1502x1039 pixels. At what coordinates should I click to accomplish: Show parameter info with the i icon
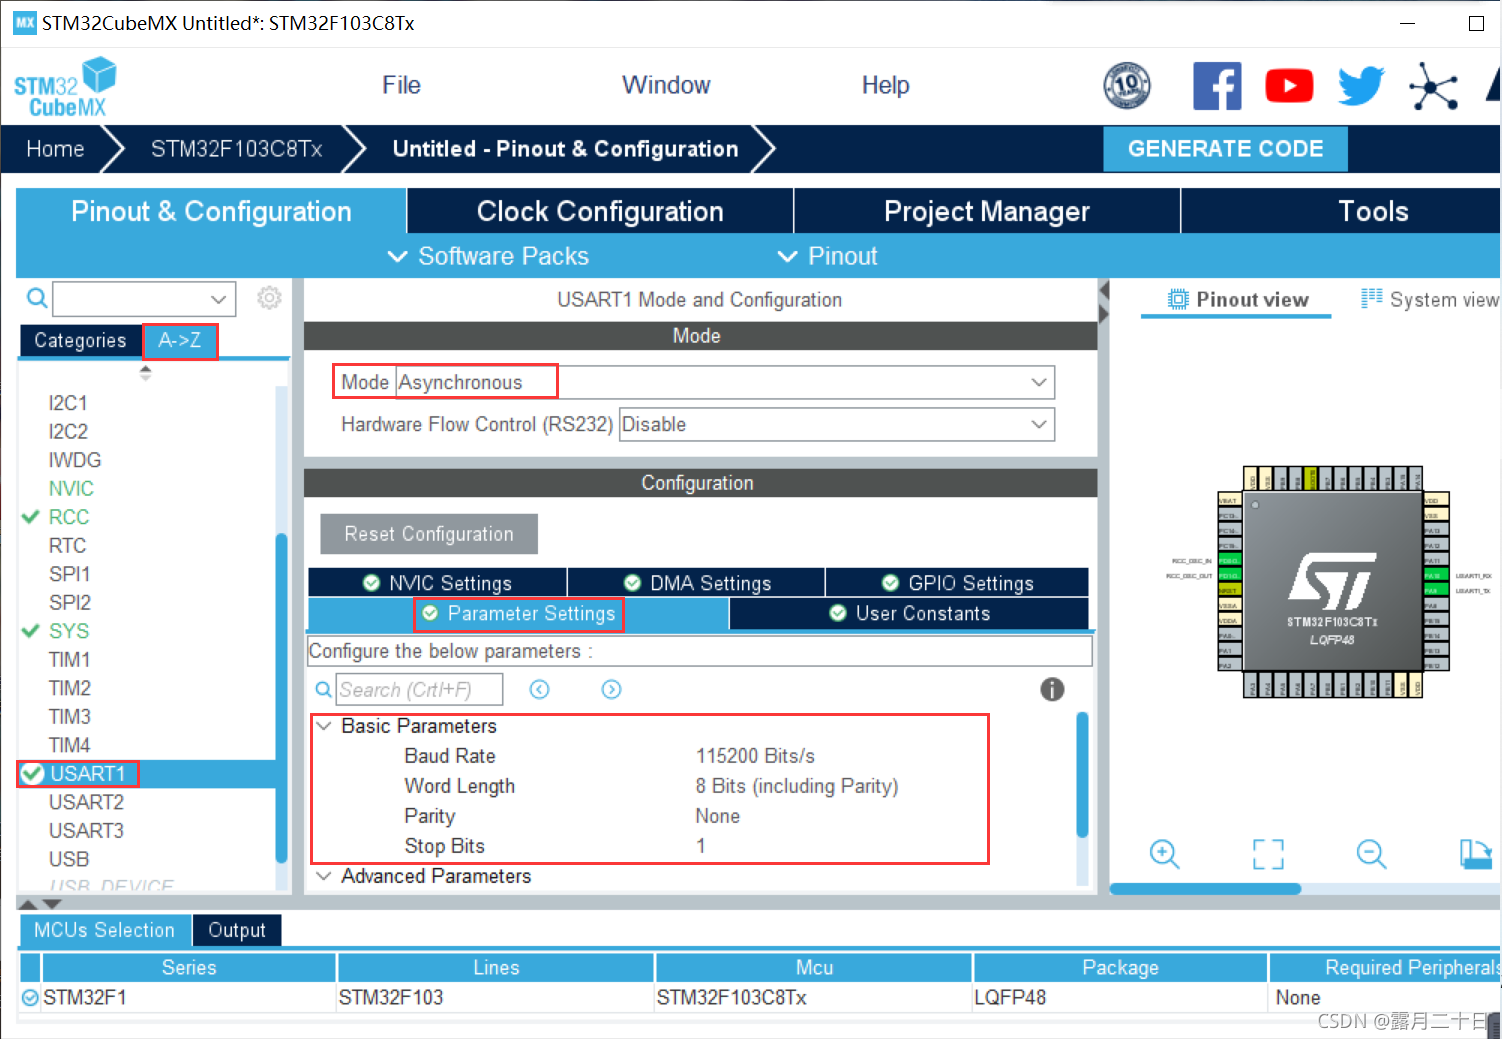(1052, 689)
